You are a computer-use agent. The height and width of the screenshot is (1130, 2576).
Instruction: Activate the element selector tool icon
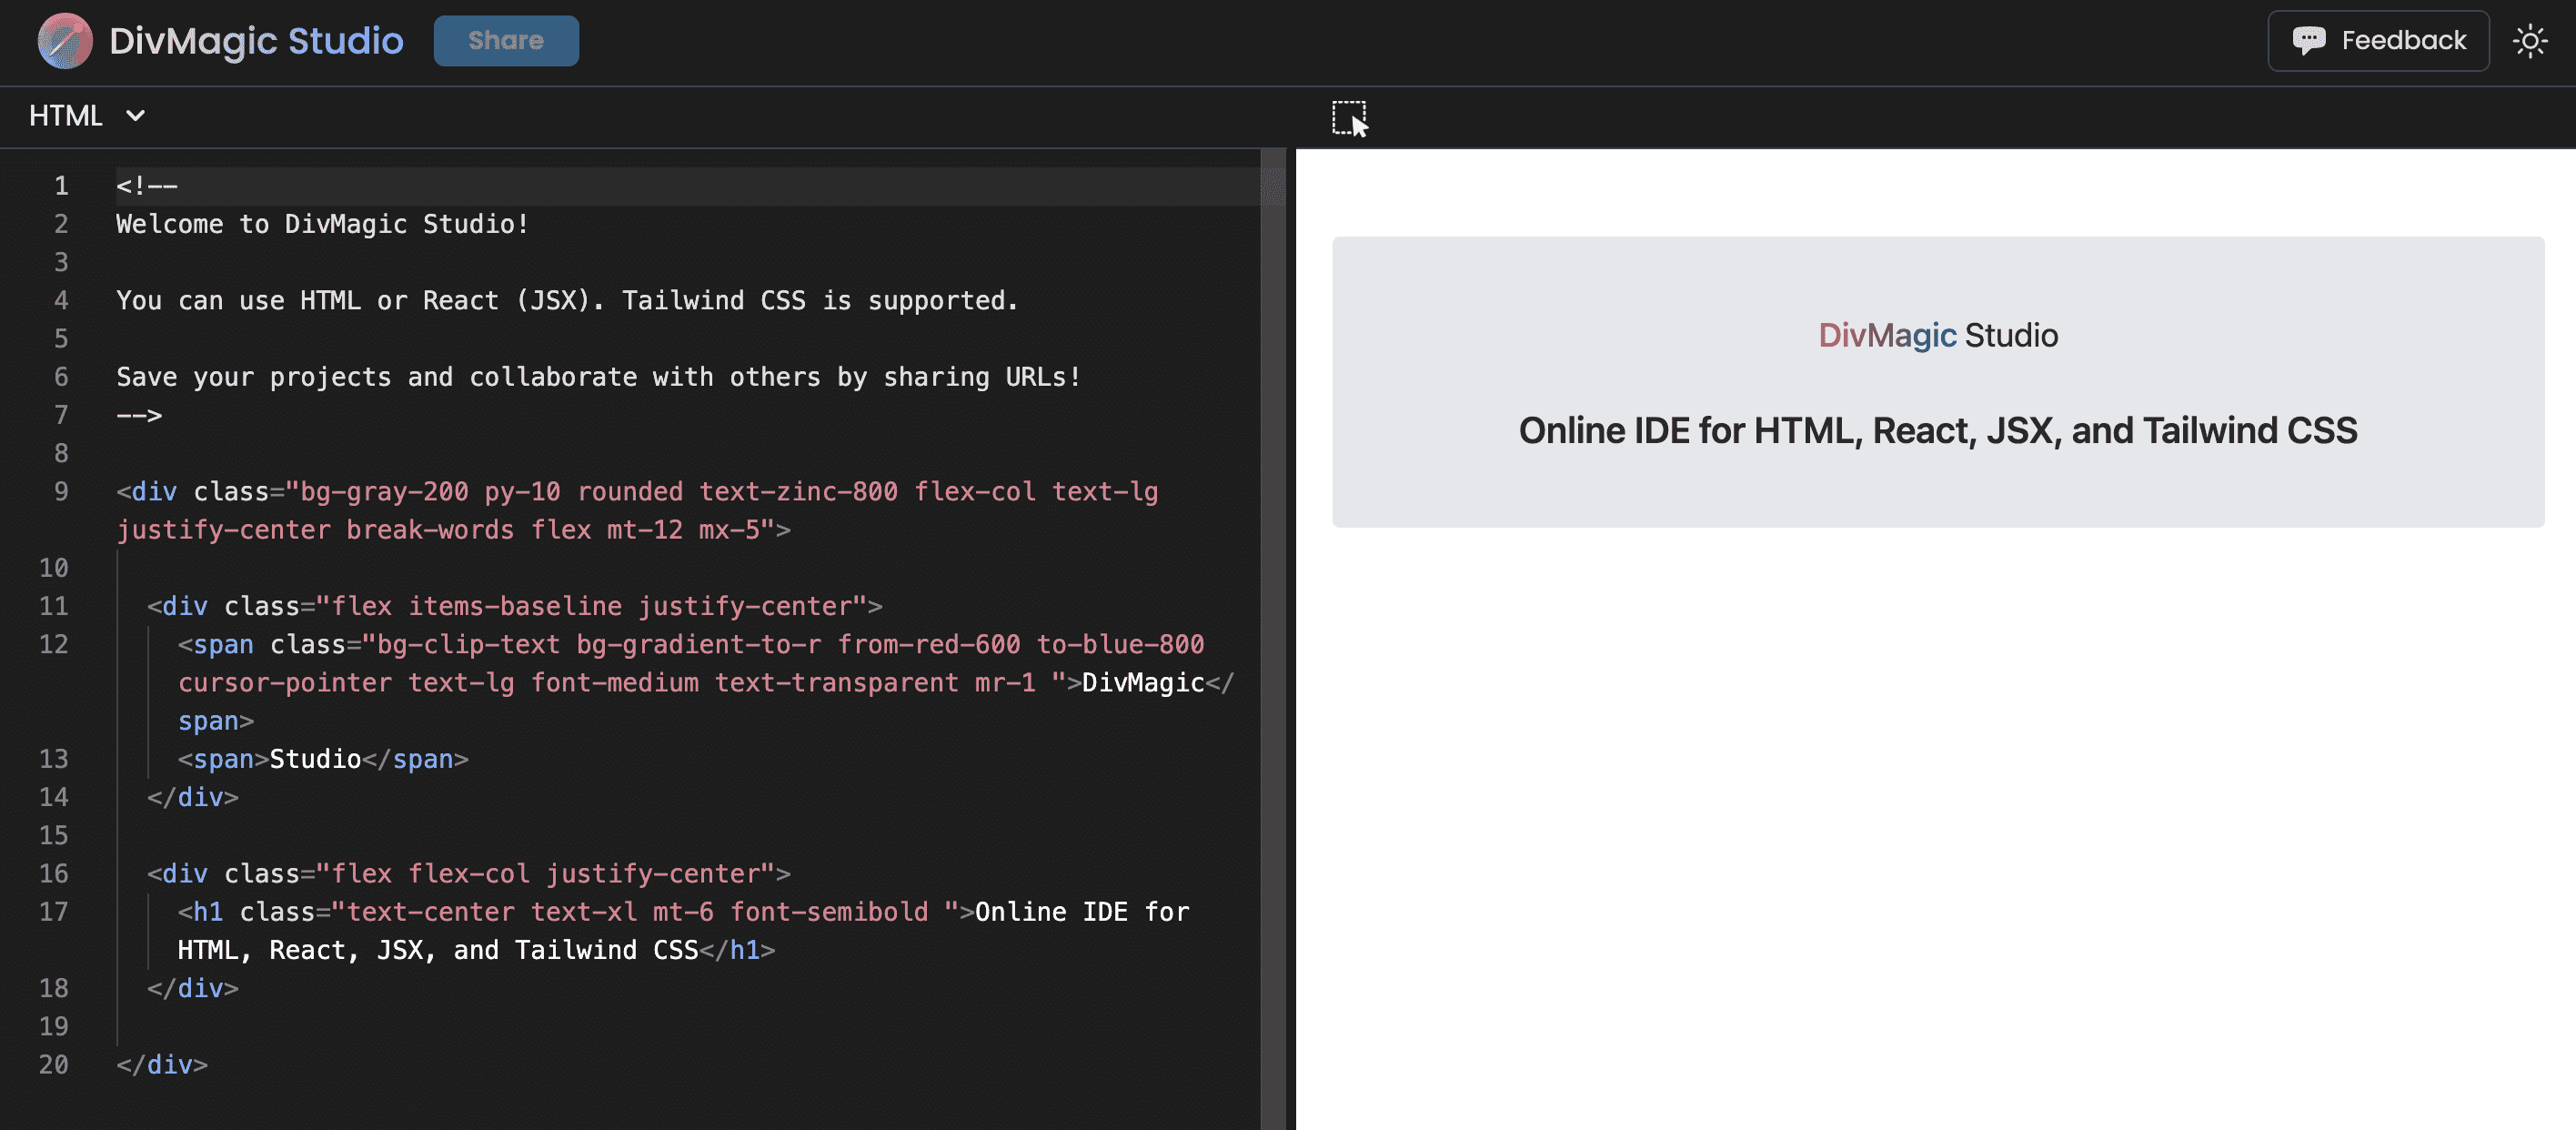coord(1349,118)
